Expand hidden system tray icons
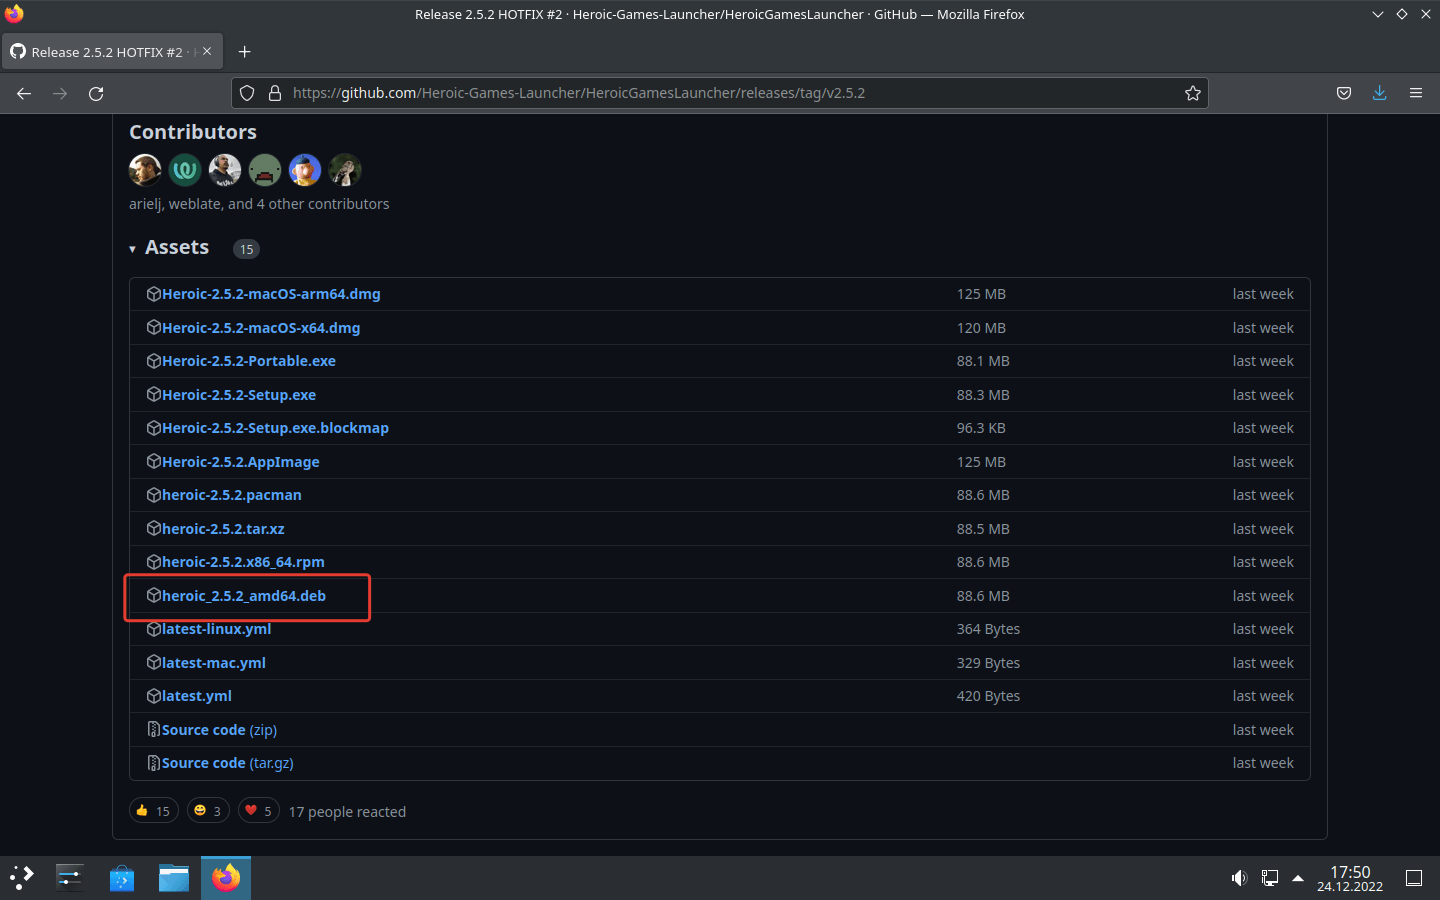Viewport: 1440px width, 900px height. click(1298, 878)
